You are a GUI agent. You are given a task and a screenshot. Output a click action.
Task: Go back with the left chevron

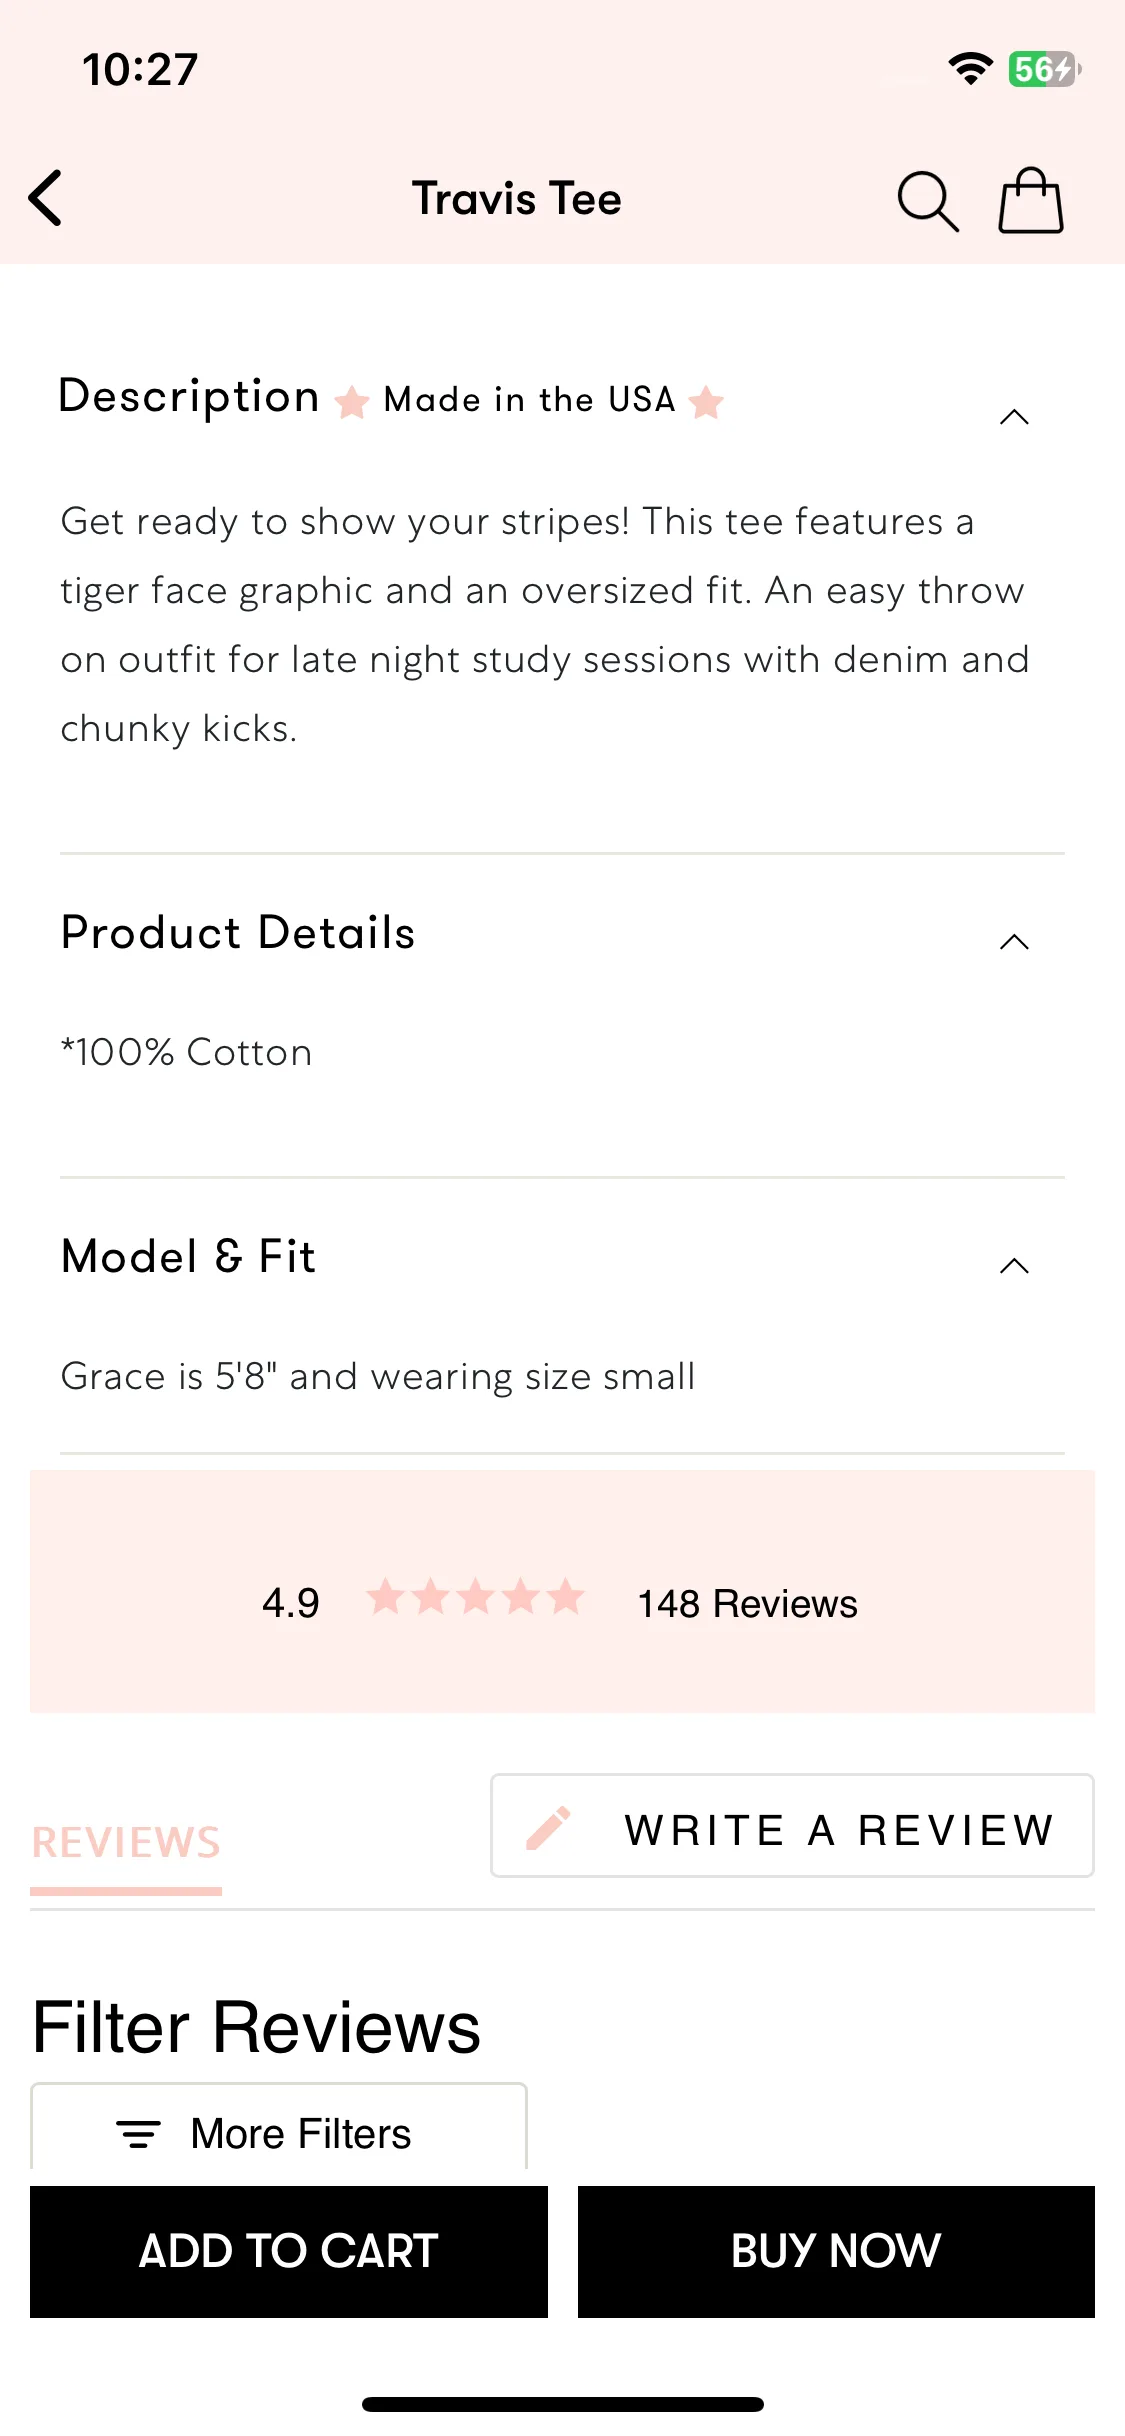(45, 197)
